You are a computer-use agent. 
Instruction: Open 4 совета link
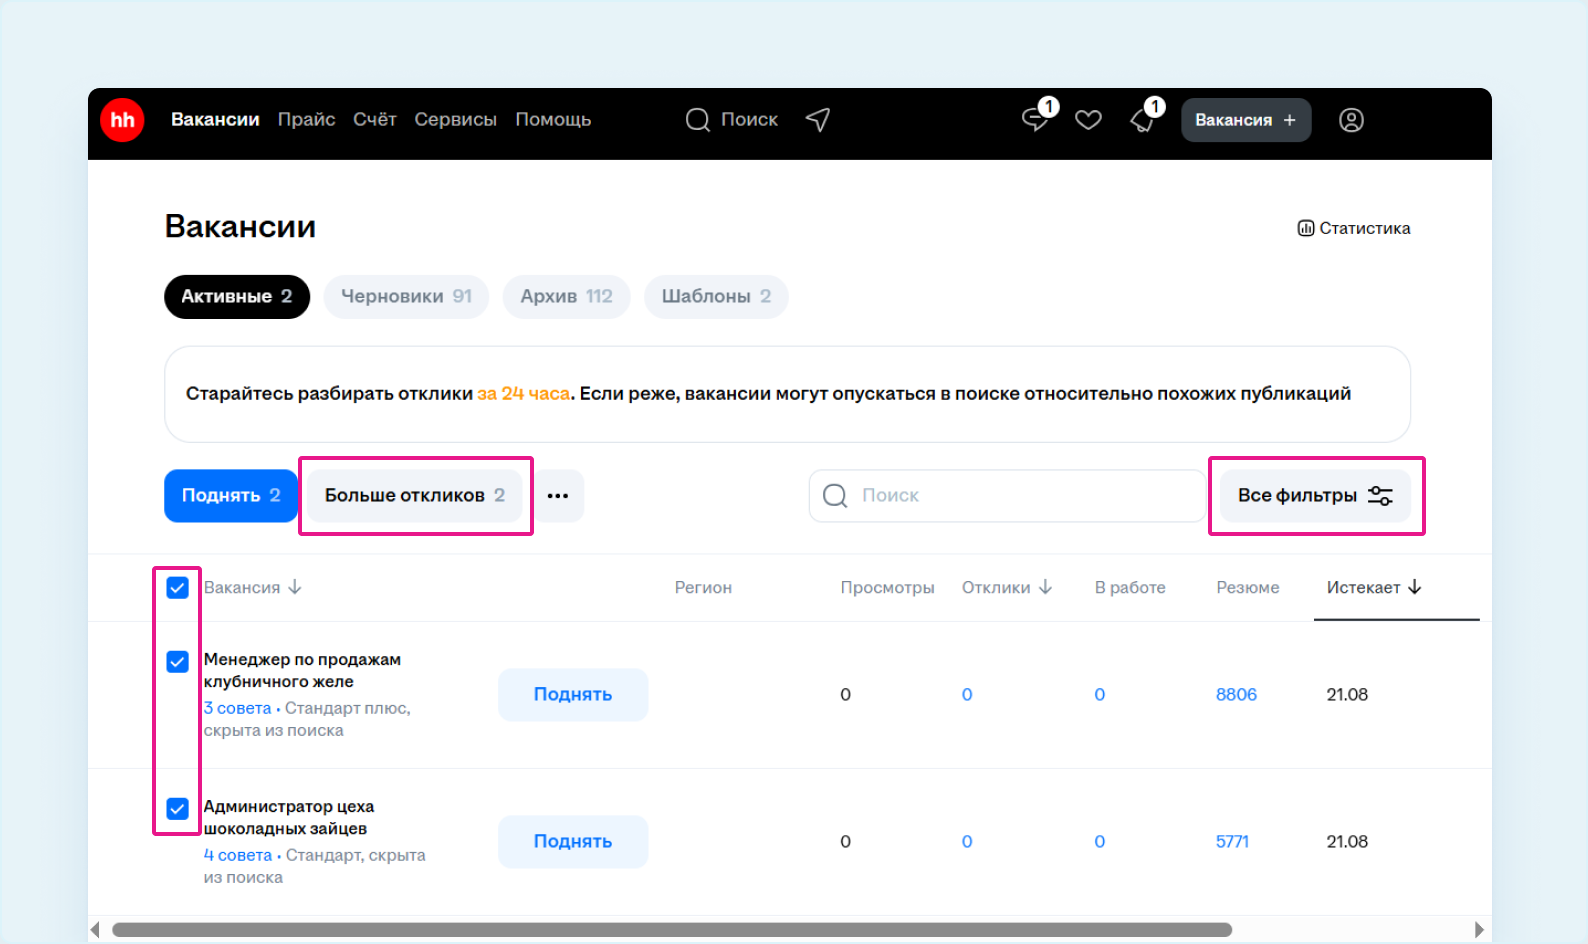point(238,855)
